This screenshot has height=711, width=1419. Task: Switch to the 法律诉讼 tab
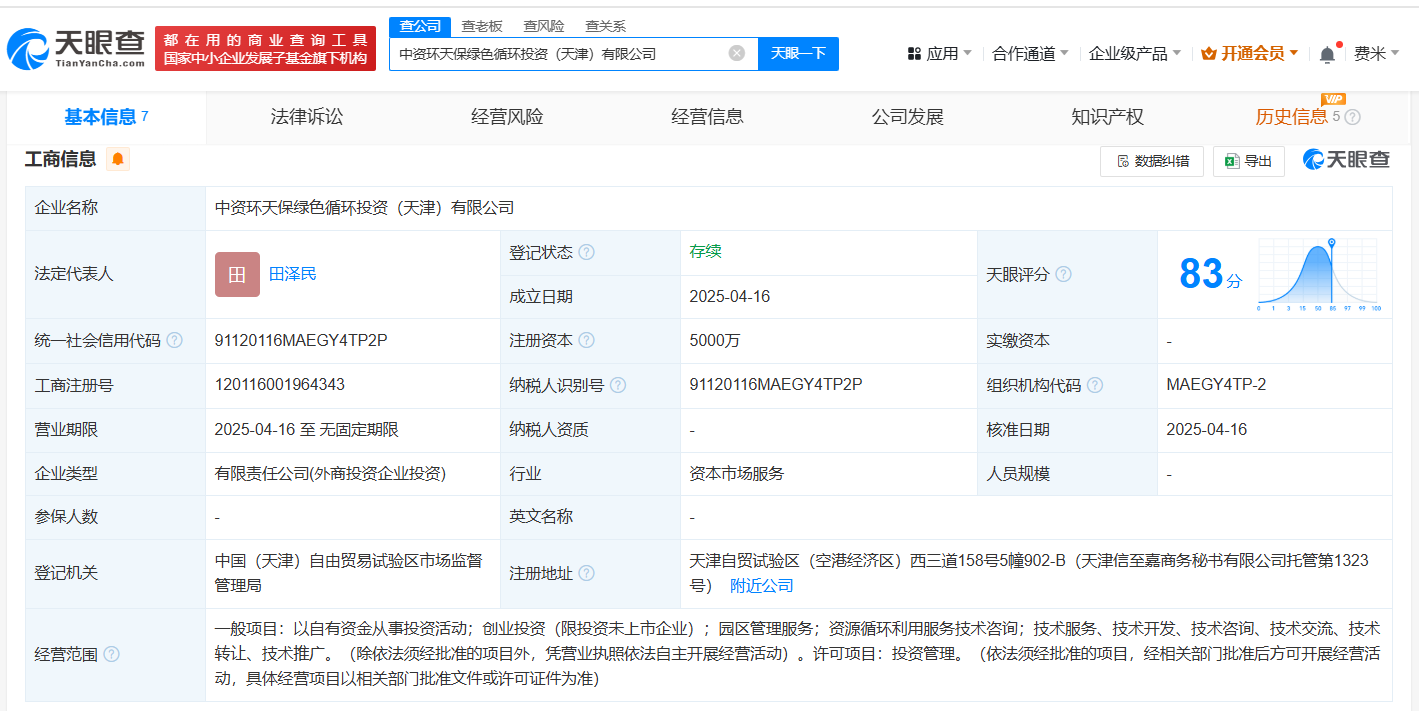pos(306,117)
